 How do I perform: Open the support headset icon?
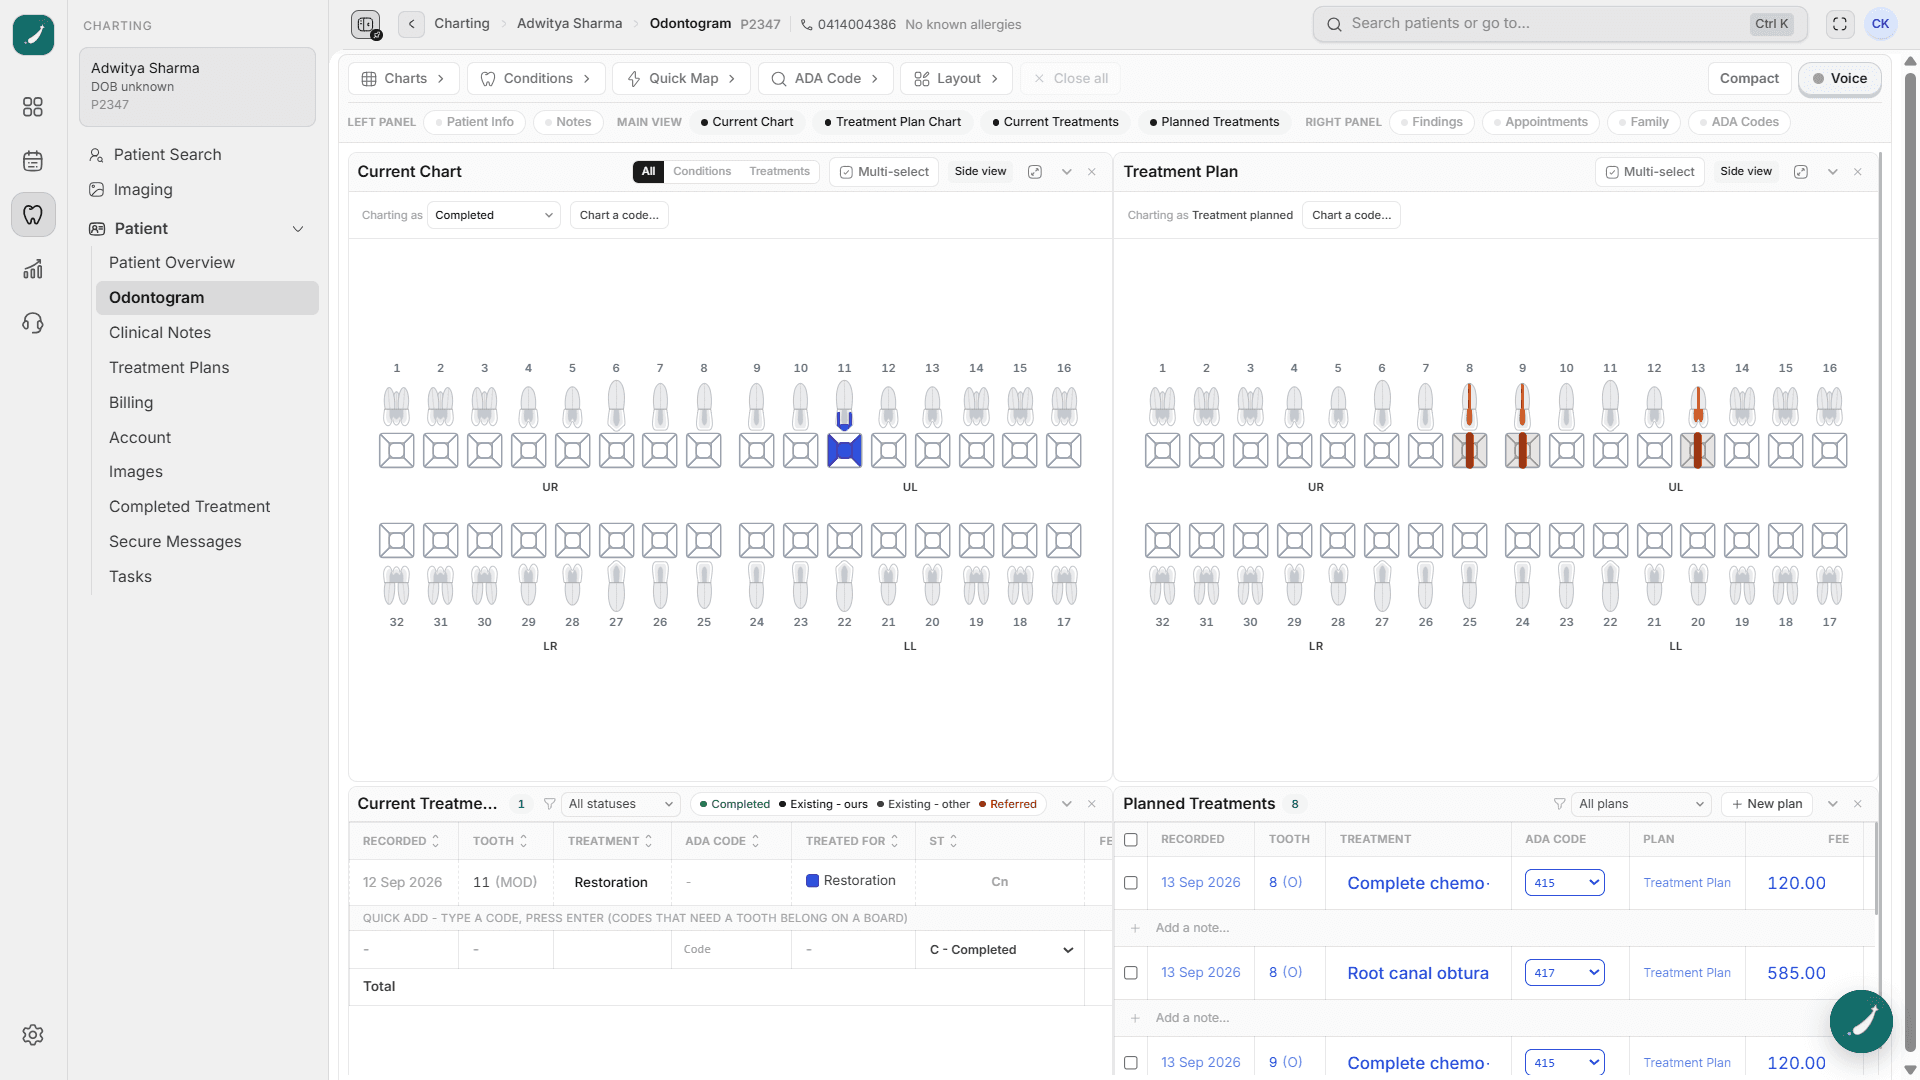pyautogui.click(x=33, y=323)
